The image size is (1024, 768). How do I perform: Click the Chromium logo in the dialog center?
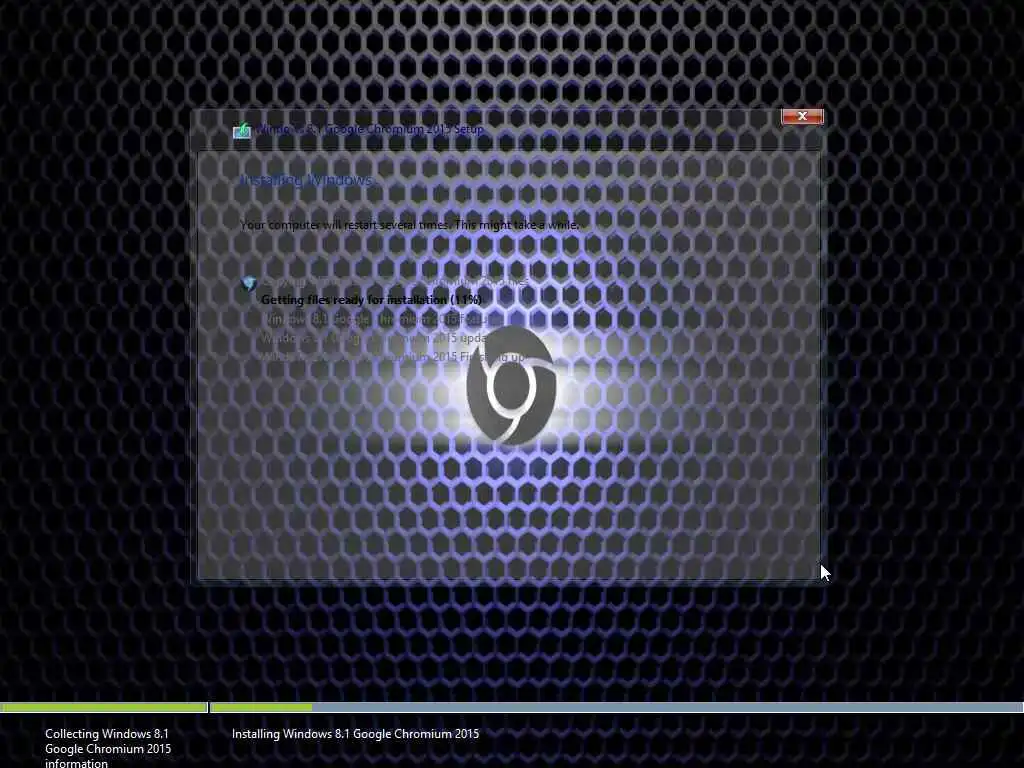[511, 385]
